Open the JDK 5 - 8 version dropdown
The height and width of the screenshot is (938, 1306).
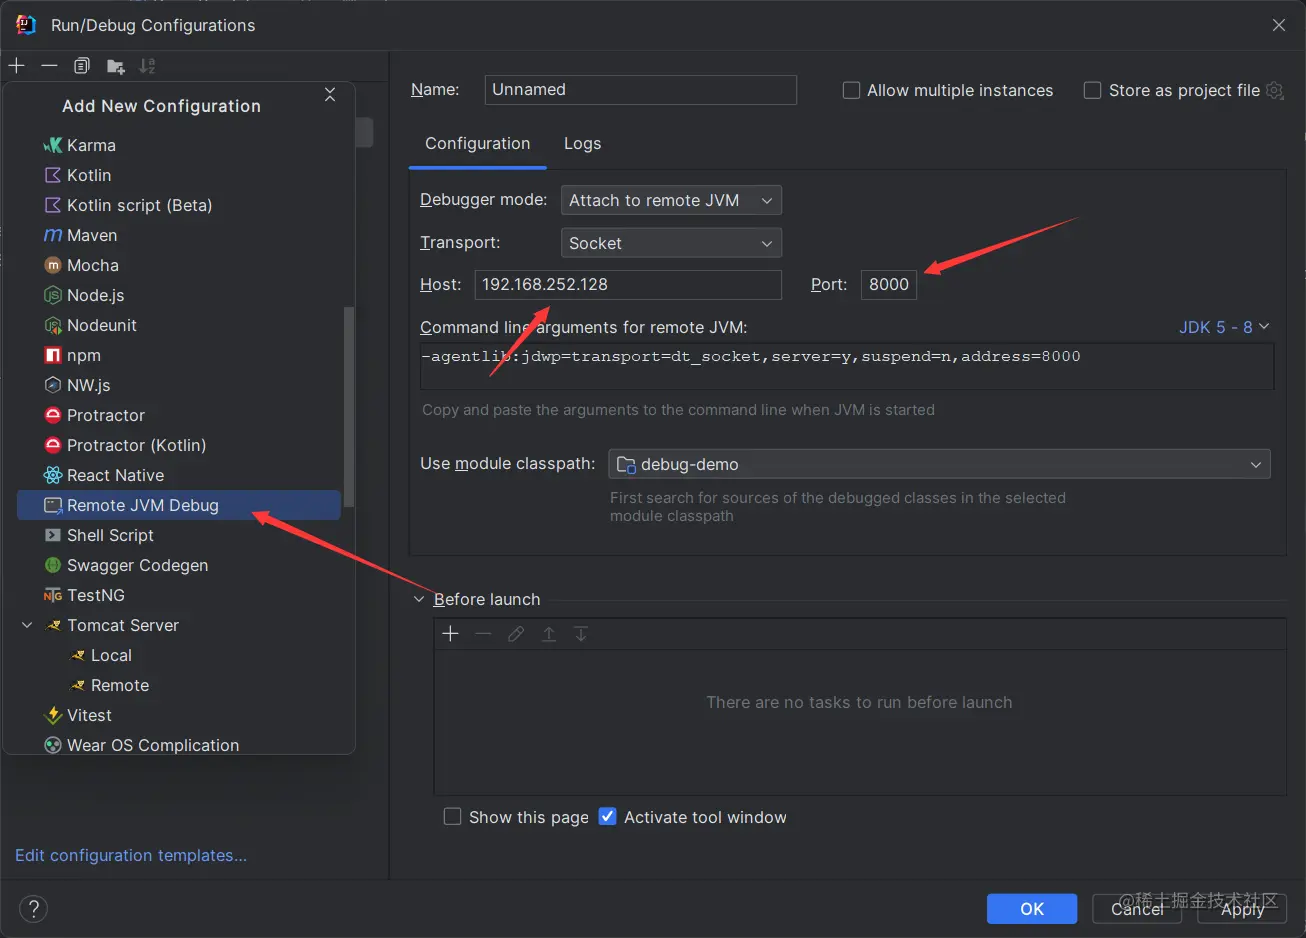[x=1224, y=327]
